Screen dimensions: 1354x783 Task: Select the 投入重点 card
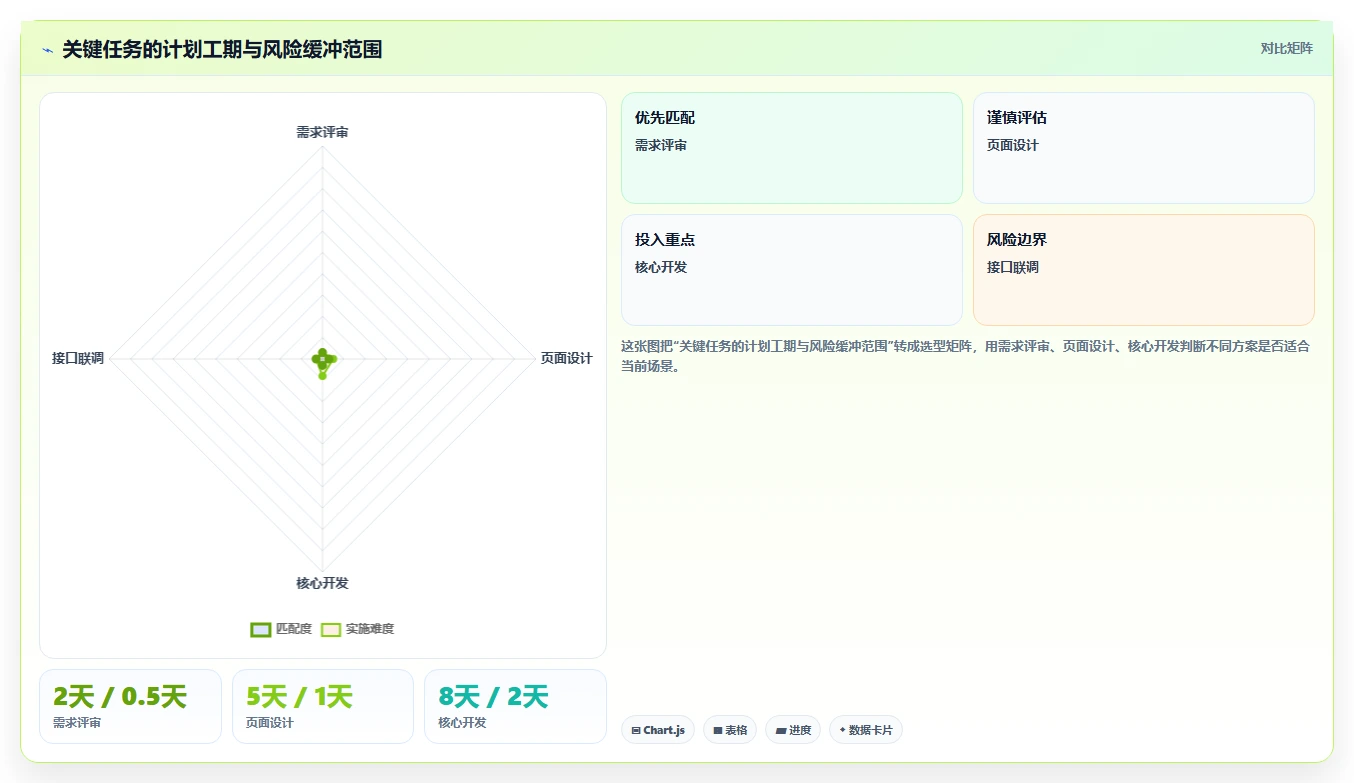(791, 270)
